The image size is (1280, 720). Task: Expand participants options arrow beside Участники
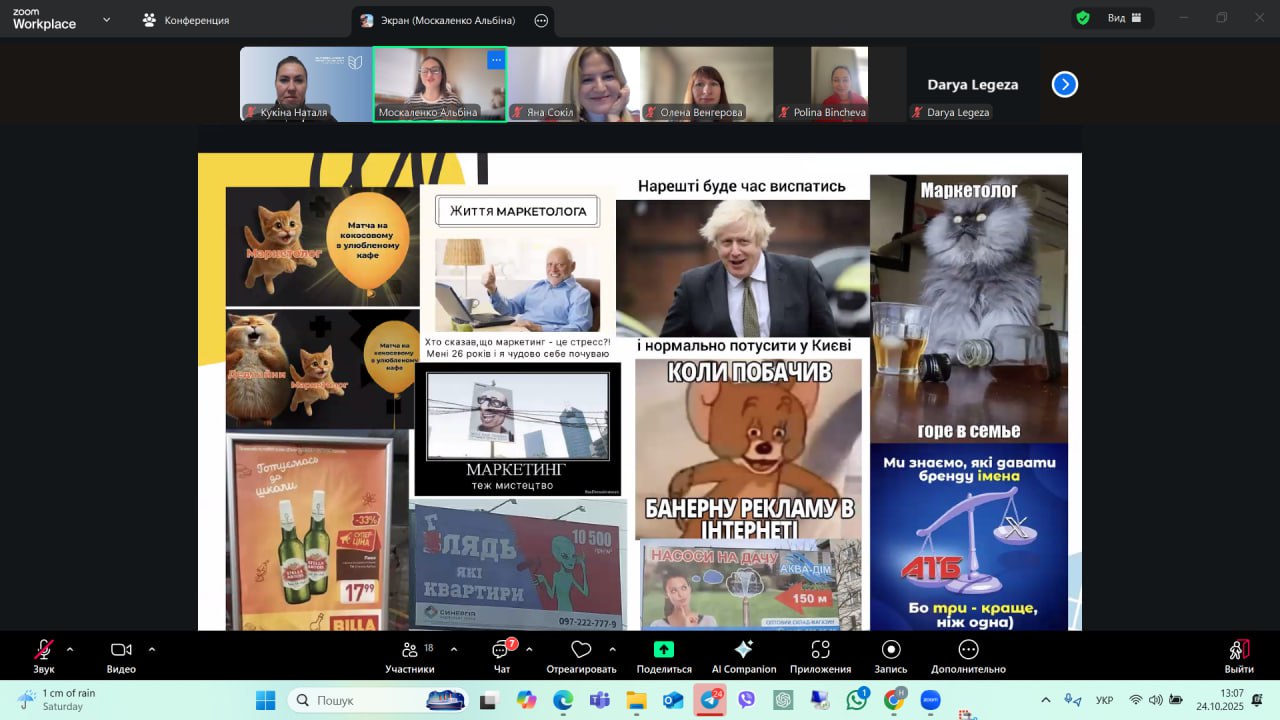coord(454,649)
